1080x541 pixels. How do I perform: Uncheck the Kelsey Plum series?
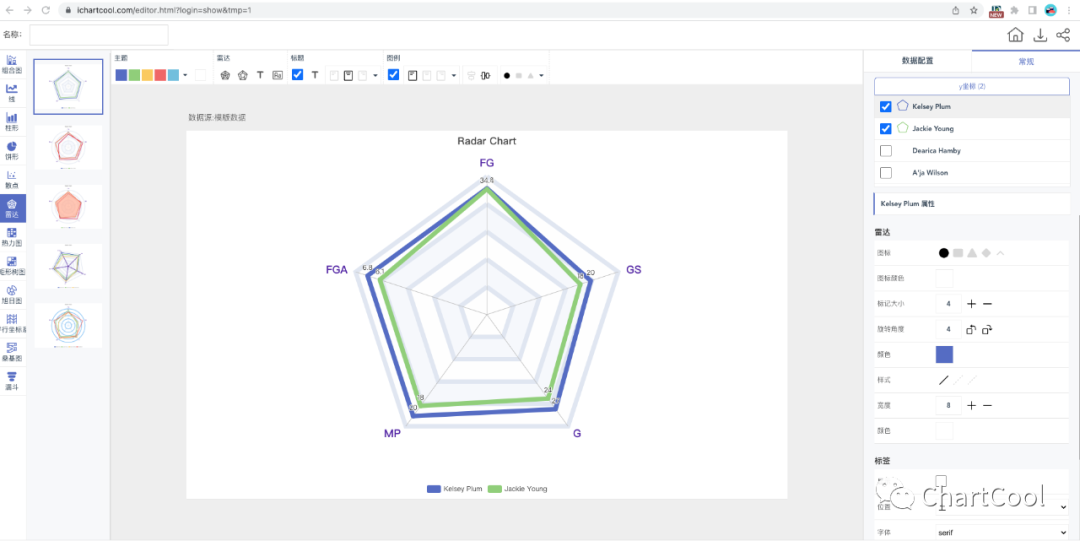886,107
